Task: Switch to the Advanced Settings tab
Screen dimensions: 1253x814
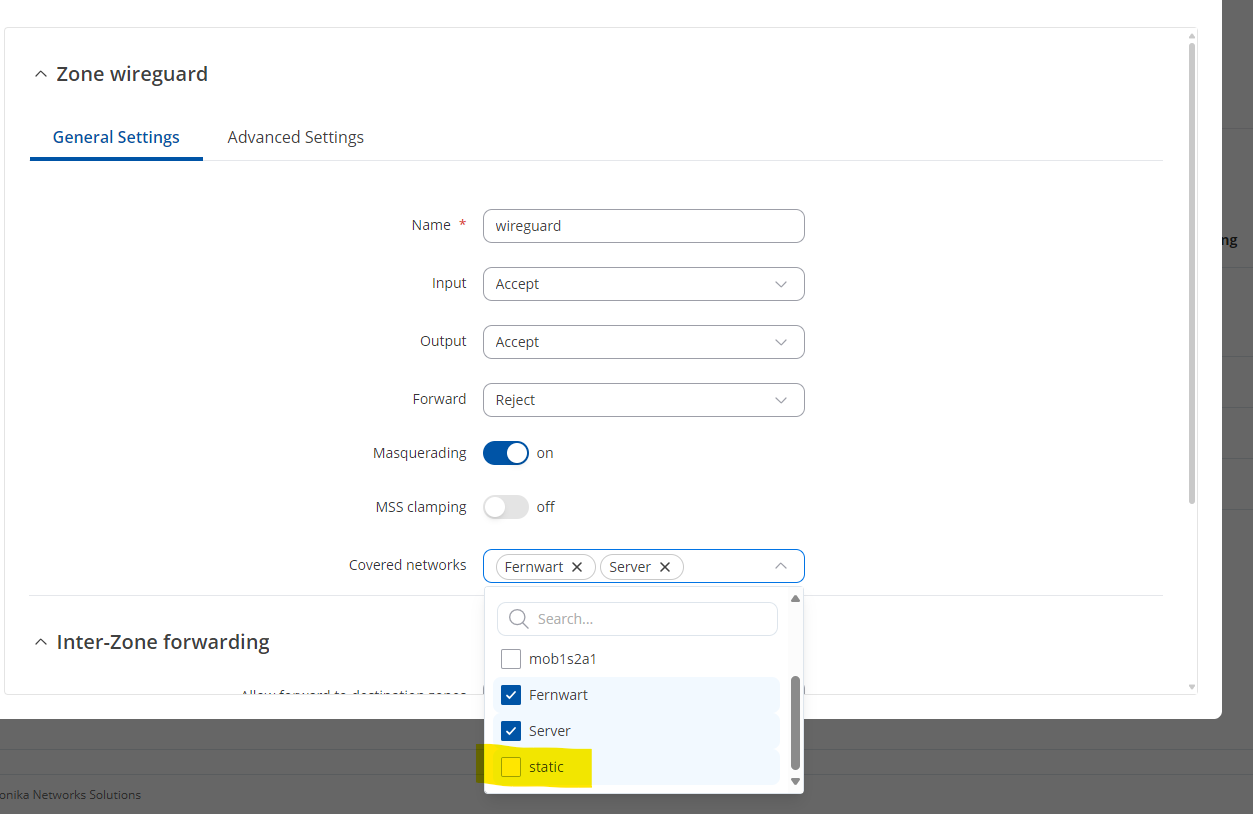Action: tap(295, 137)
